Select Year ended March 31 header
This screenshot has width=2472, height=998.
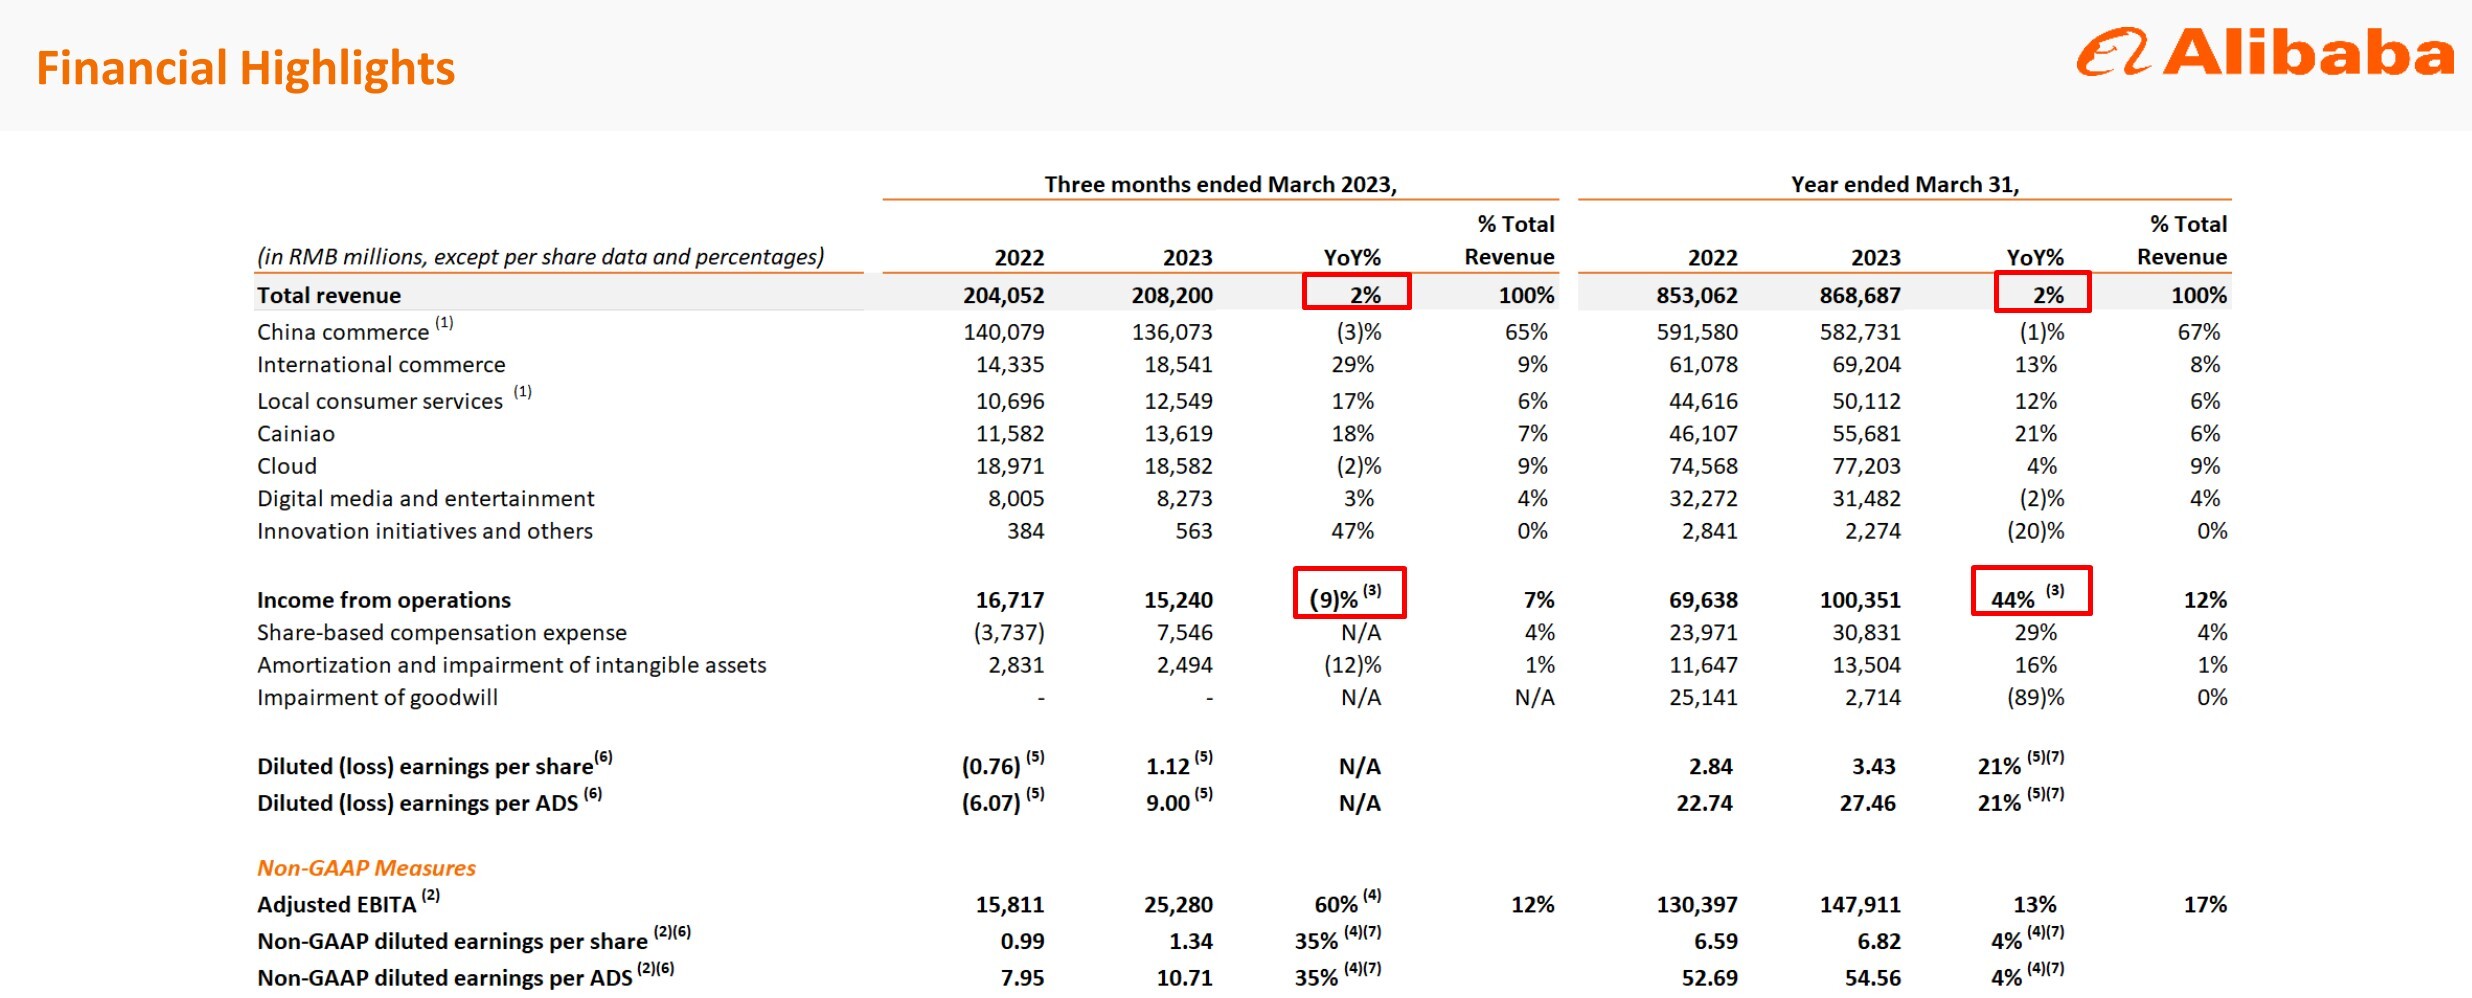[x=1905, y=185]
